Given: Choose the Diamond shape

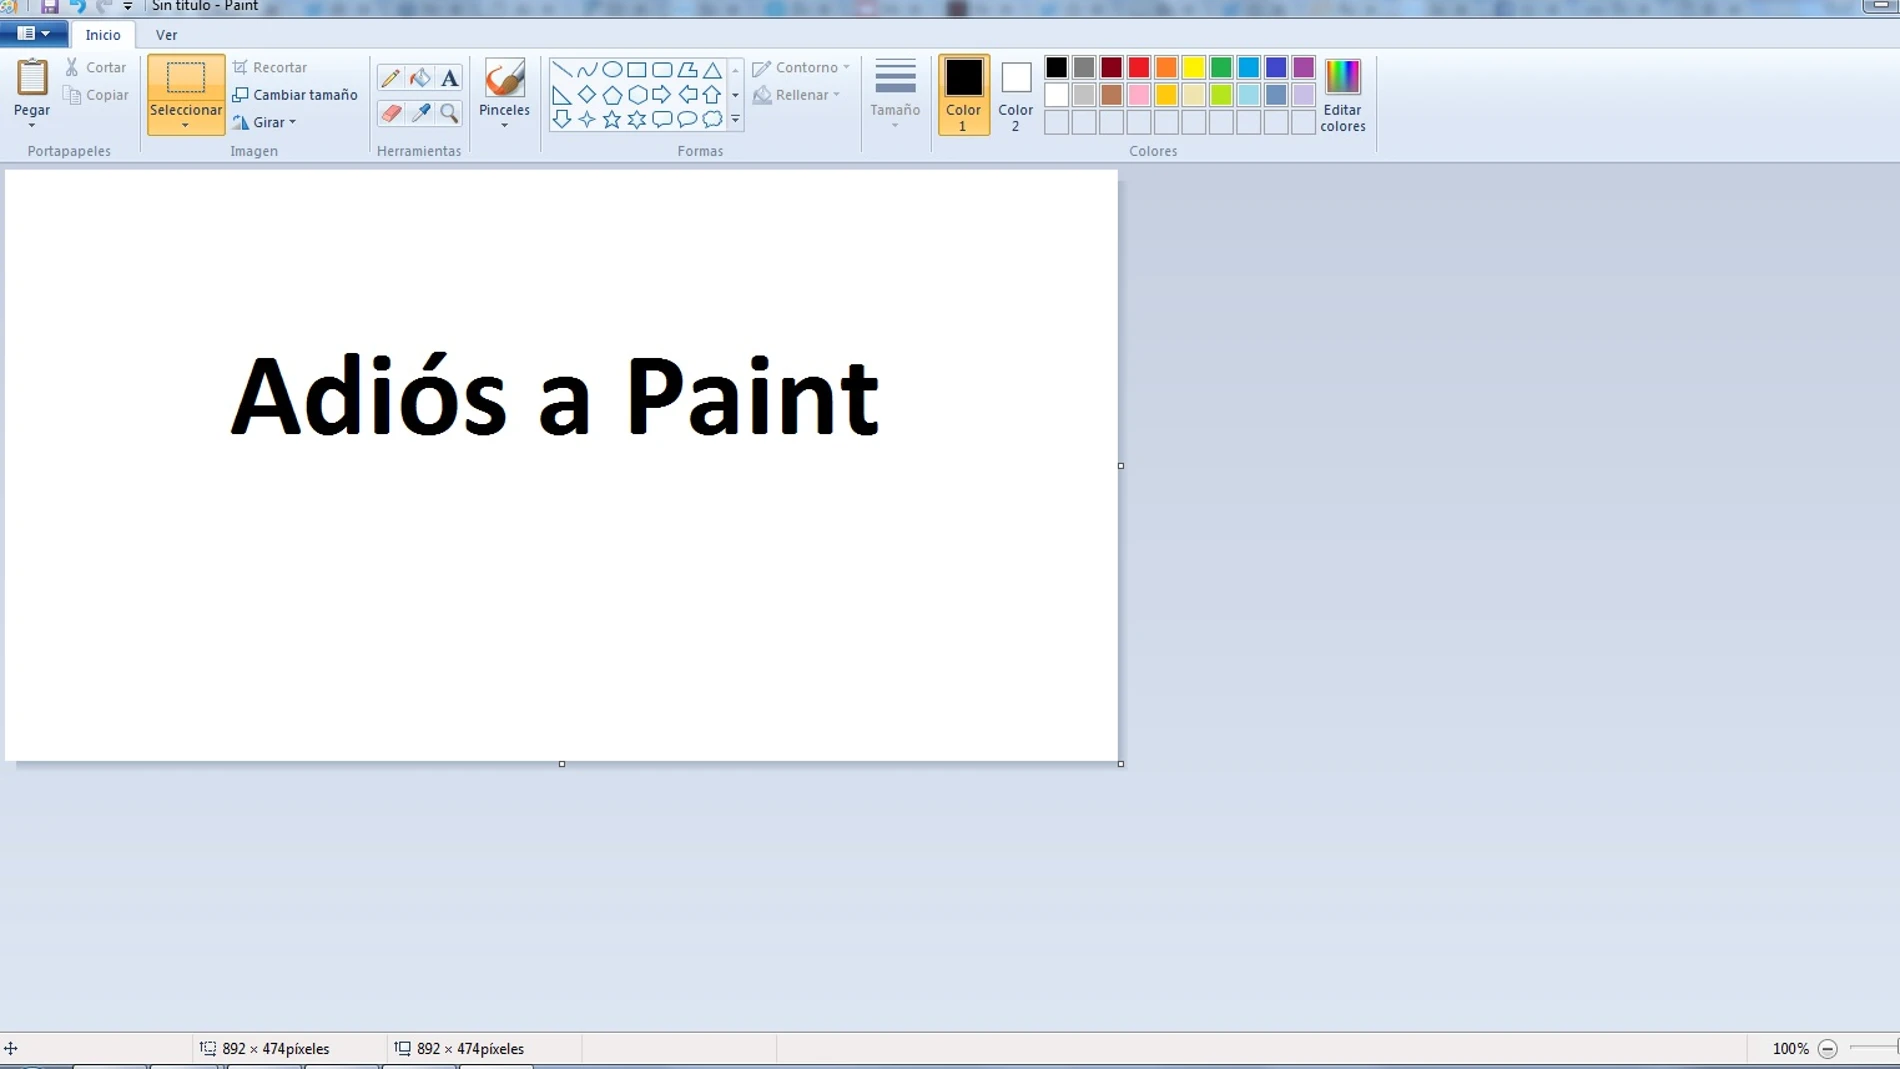Looking at the screenshot, I should pos(587,95).
